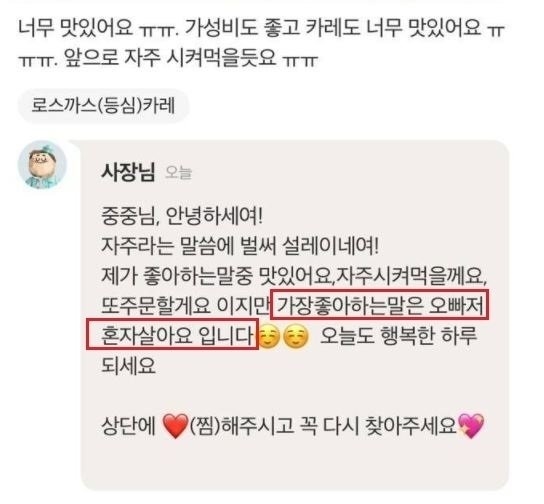This screenshot has height=504, width=544.
Task: Click the 되세요 text in reply
Action: 128,366
